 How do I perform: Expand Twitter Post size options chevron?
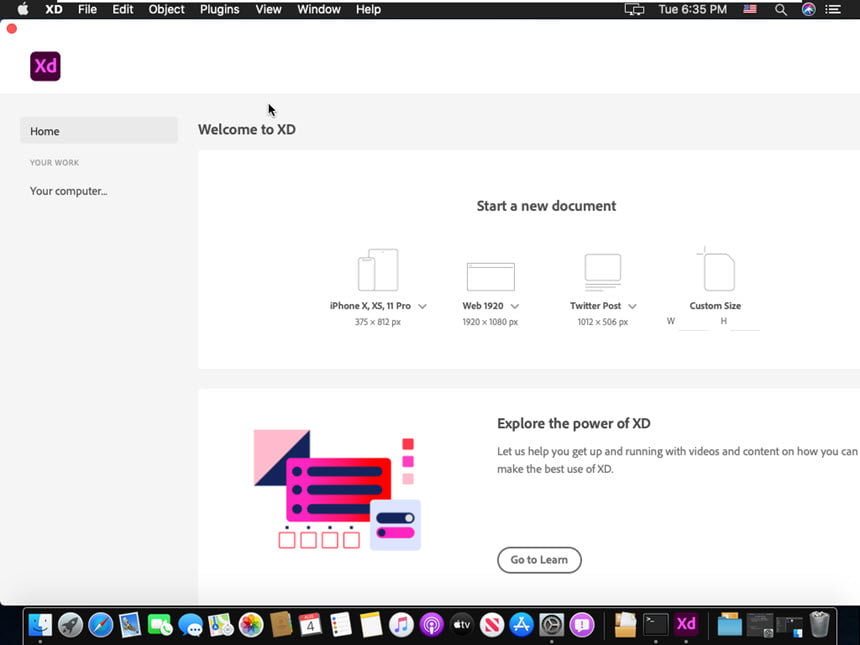[632, 306]
